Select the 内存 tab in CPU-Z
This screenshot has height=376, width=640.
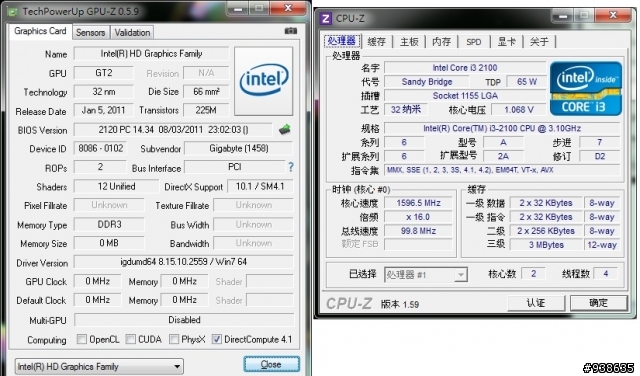coord(441,41)
